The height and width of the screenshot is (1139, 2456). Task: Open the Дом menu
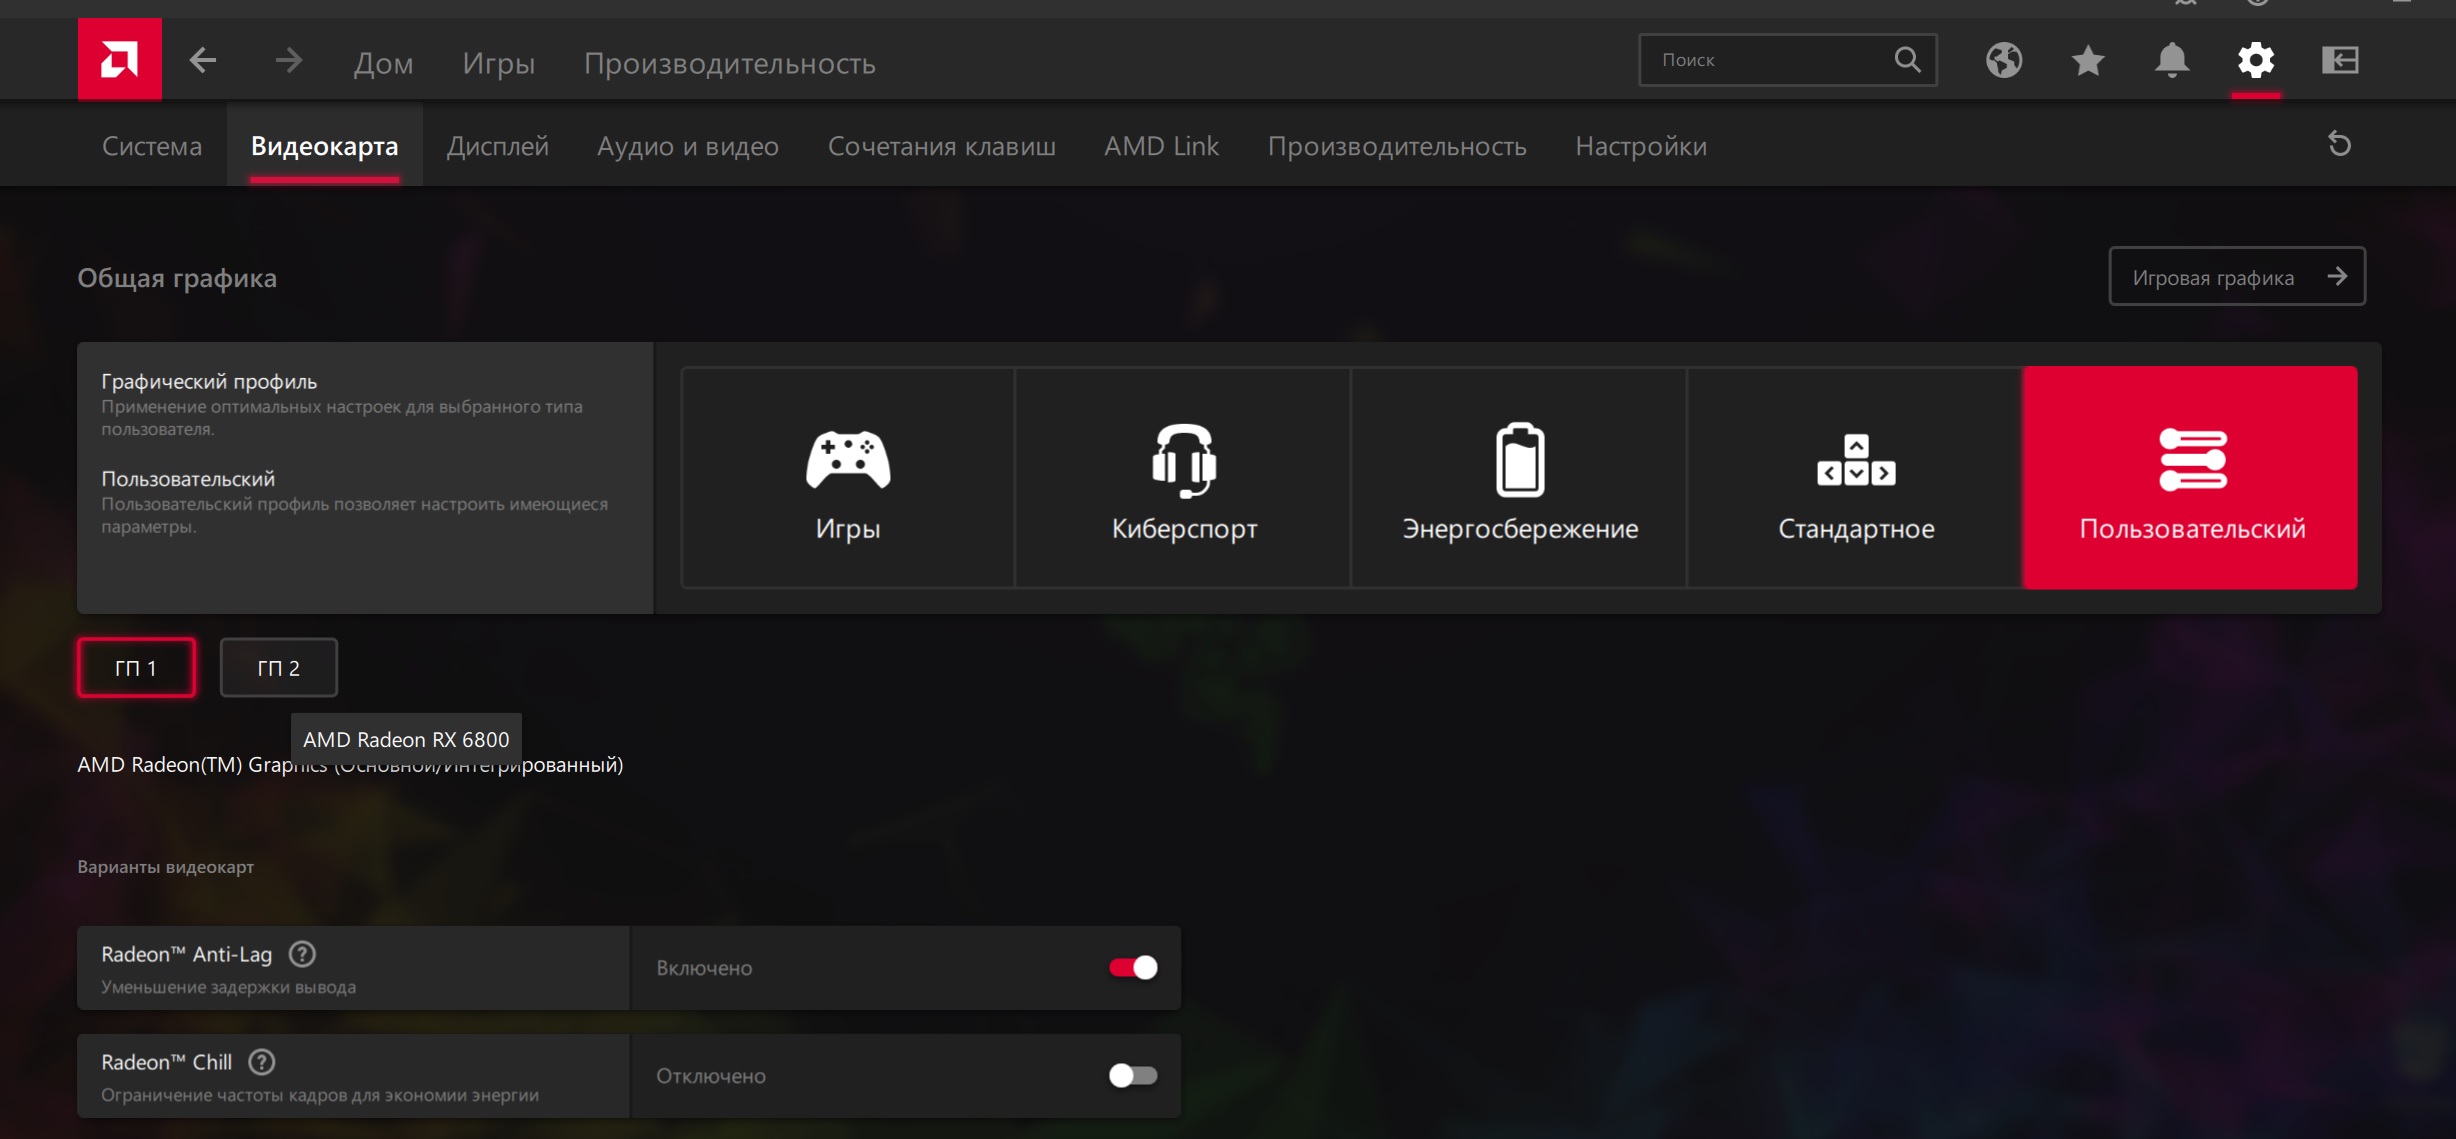tap(383, 63)
